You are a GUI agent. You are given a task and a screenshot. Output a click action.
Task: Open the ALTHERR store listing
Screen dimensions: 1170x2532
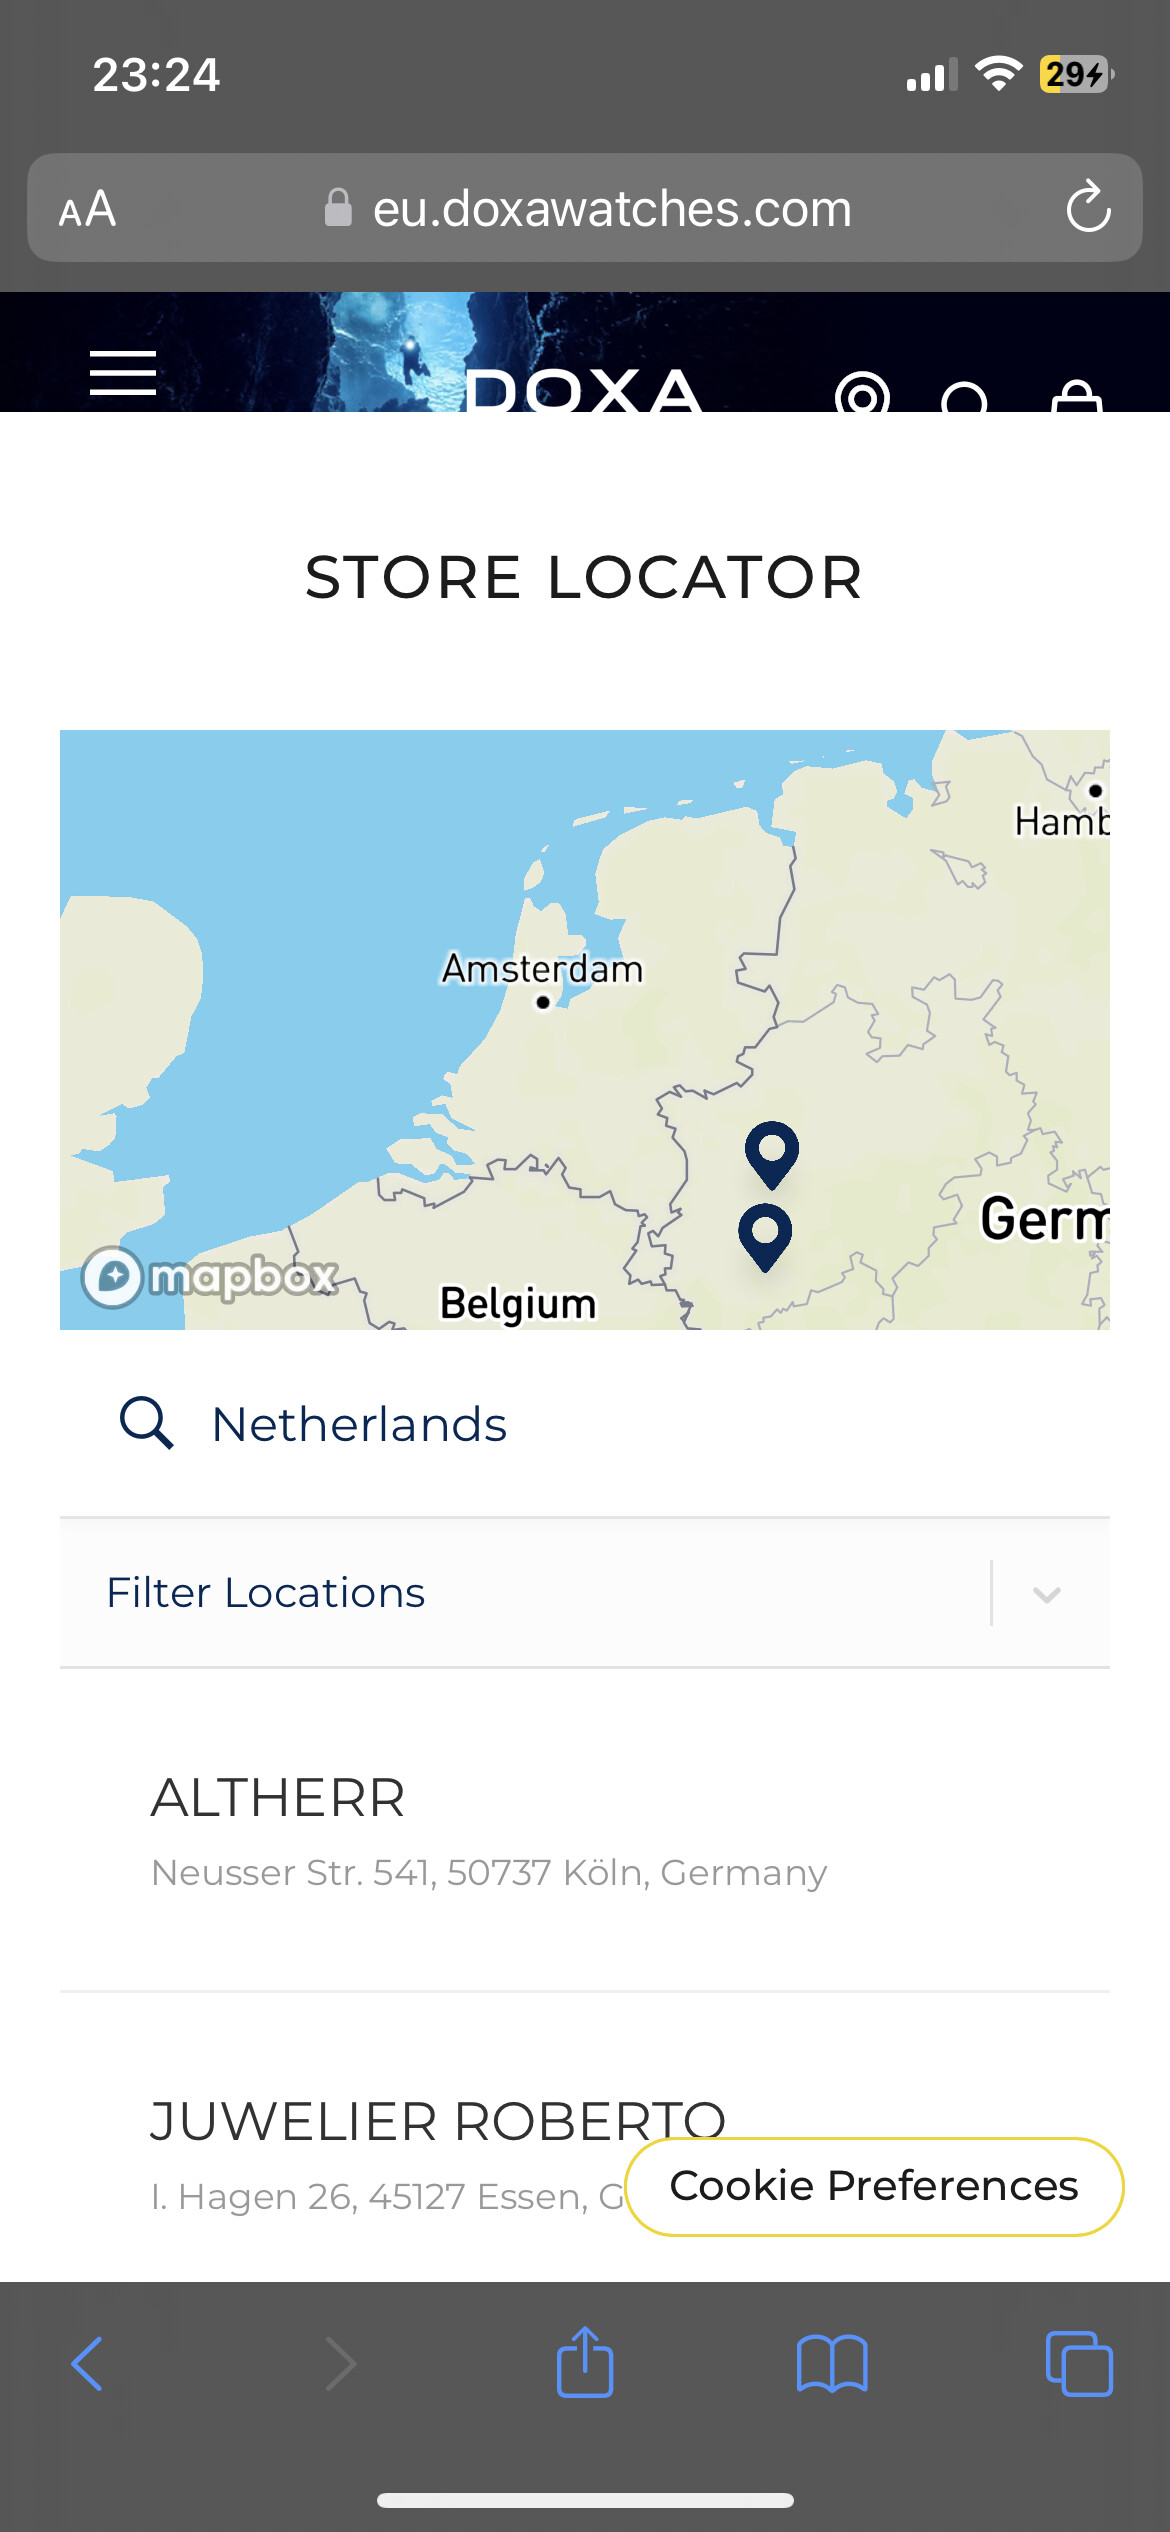click(585, 1832)
